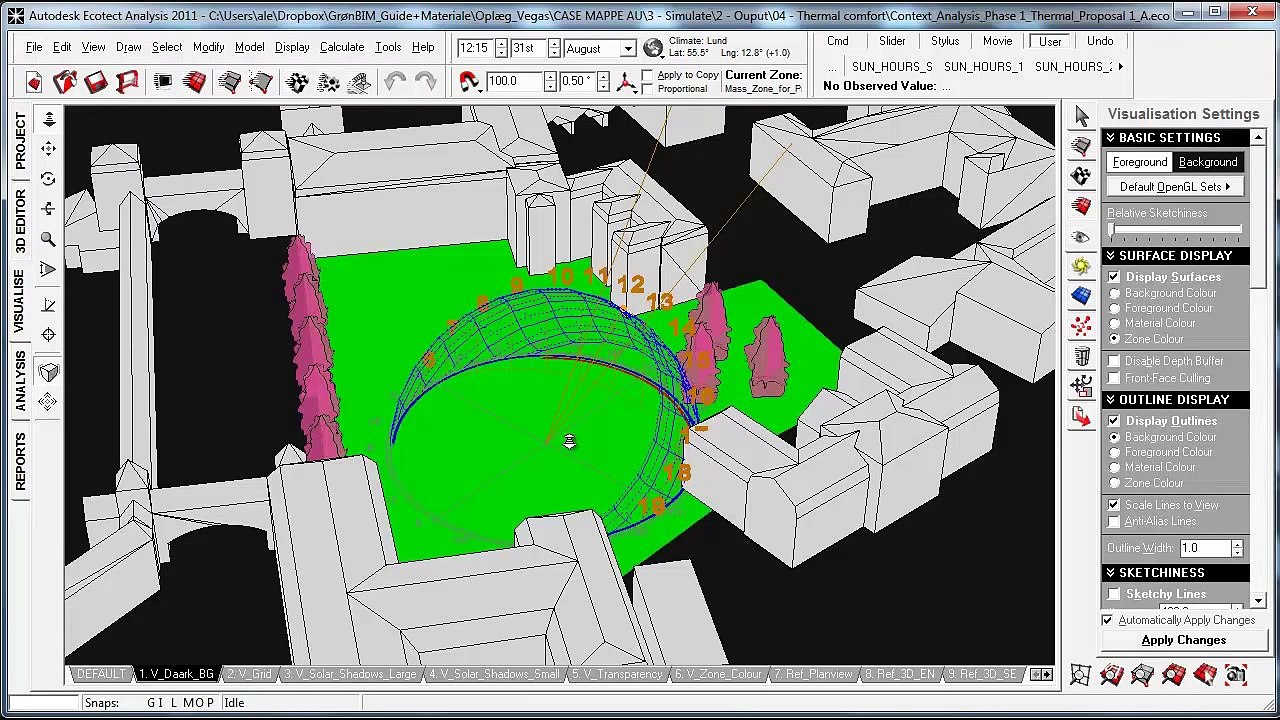
Task: Click the globe location icon next to Climate
Action: point(653,48)
